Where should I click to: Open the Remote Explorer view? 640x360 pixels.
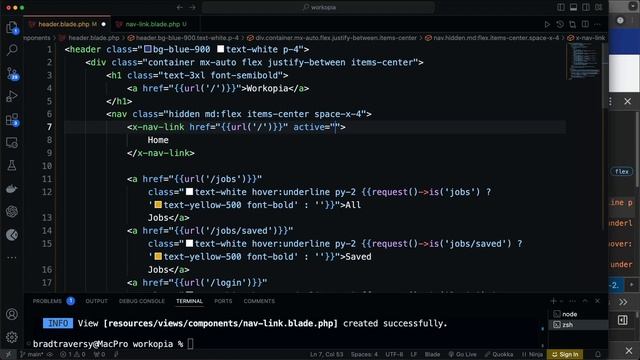[x=12, y=142]
